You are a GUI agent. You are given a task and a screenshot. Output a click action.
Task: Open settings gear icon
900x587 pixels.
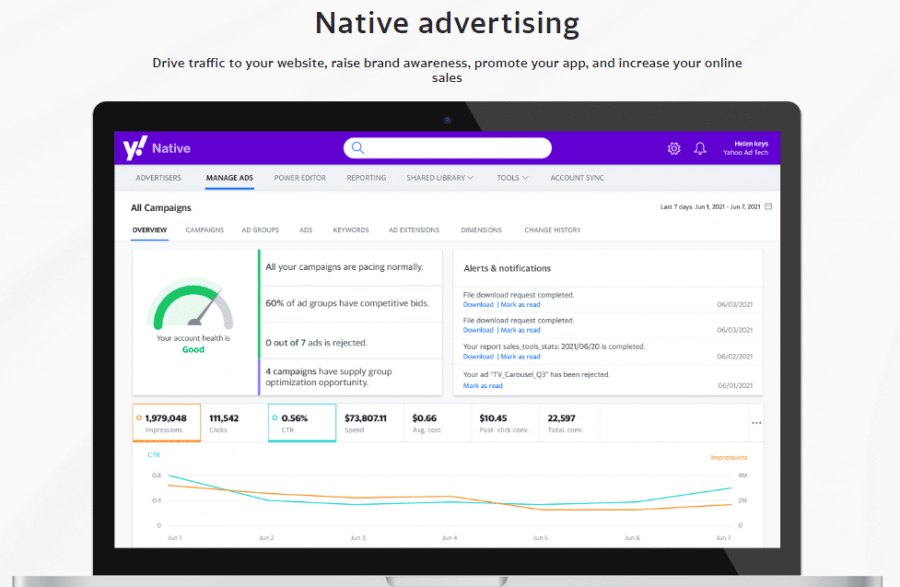[x=674, y=149]
